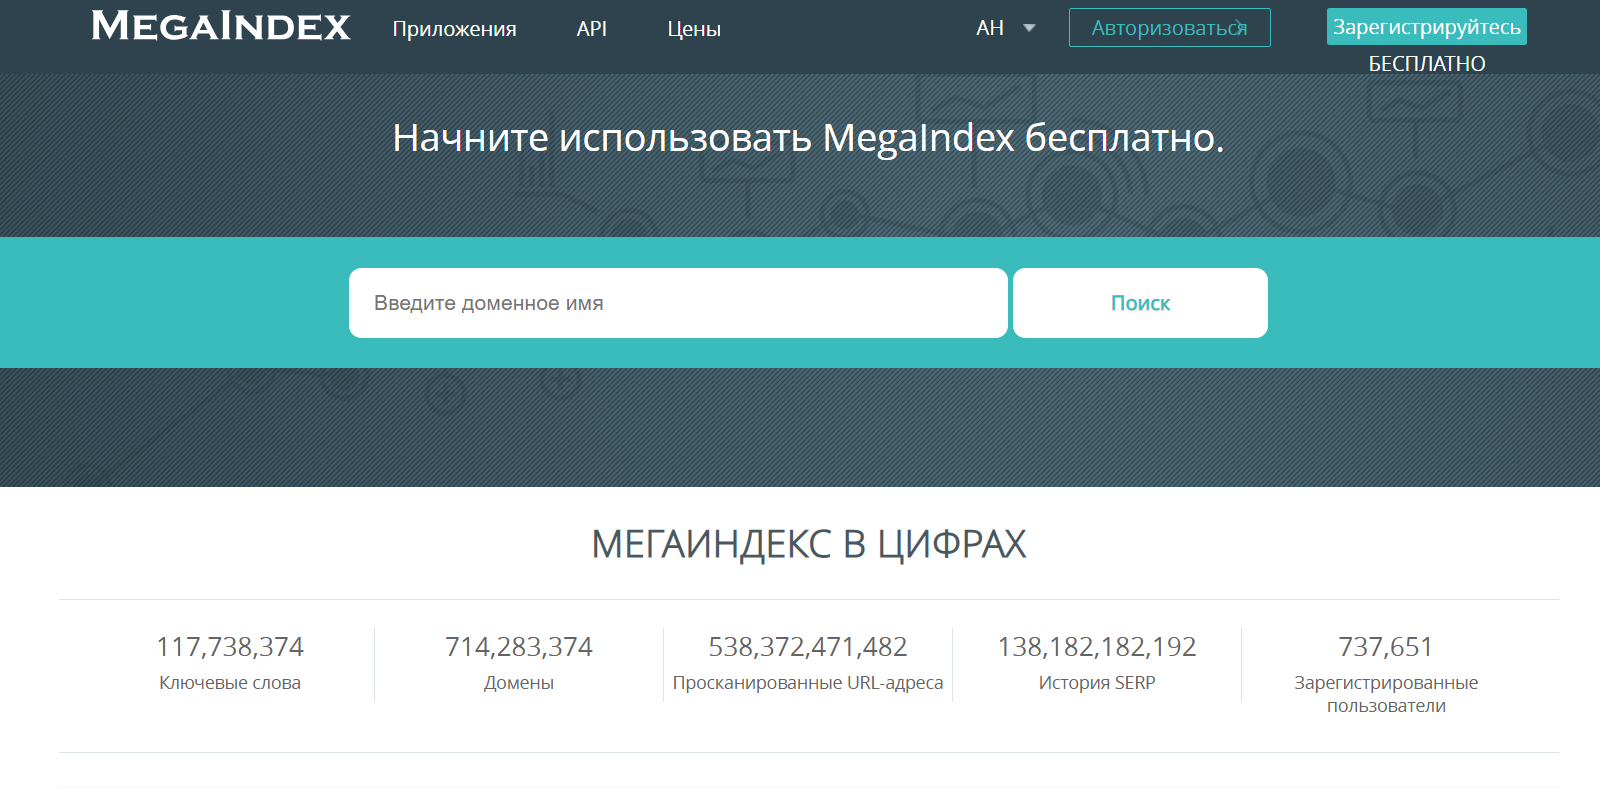Click the Ключевые слова label
Screen dimensions: 1600x788
coord(230,683)
